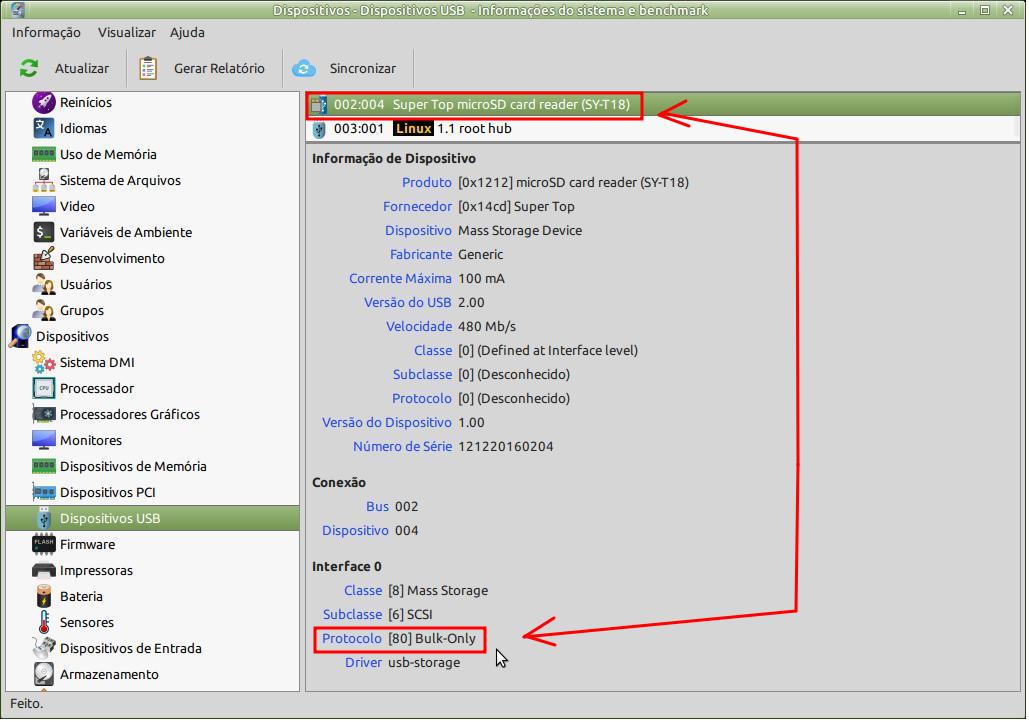Click the Sincronizar cloud icon
This screenshot has height=722, width=1029.
[x=304, y=68]
